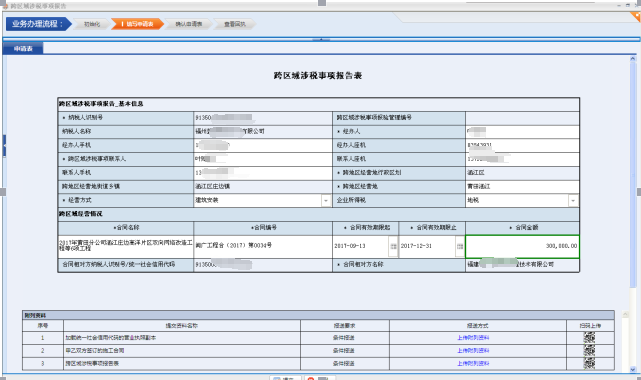Click the orange corner icon at top right
The width and height of the screenshot is (641, 380).
click(636, 16)
